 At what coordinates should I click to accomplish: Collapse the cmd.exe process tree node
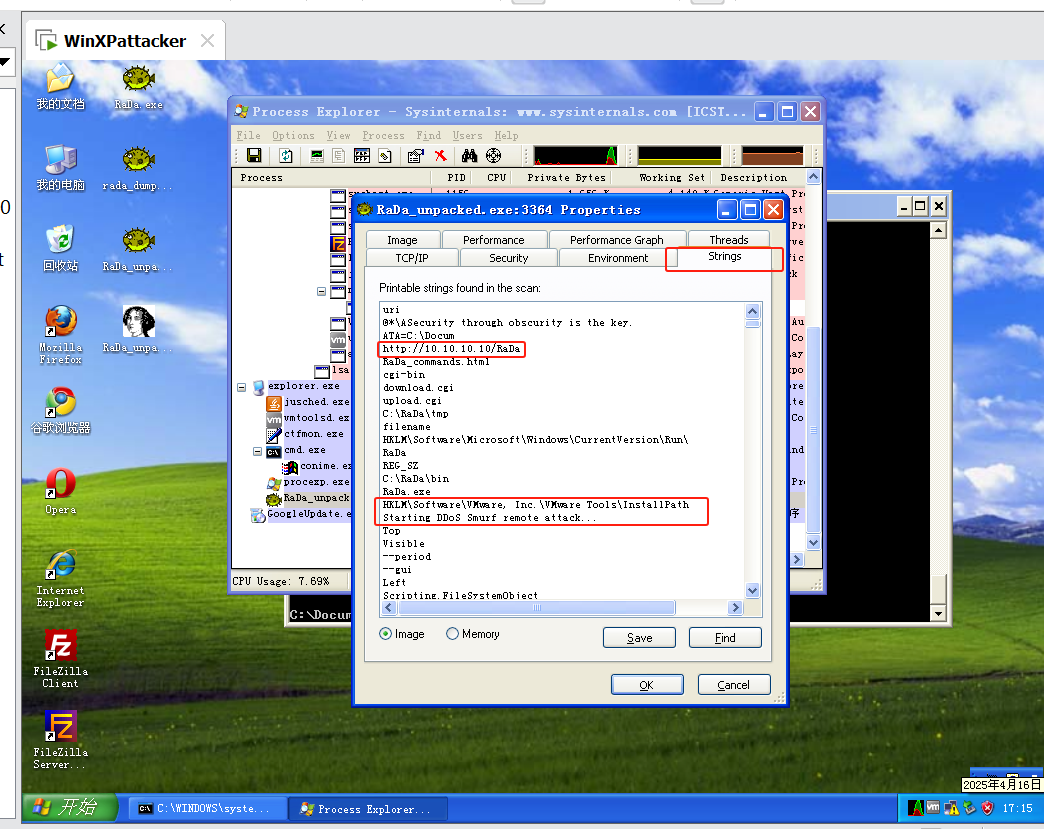[x=257, y=451]
